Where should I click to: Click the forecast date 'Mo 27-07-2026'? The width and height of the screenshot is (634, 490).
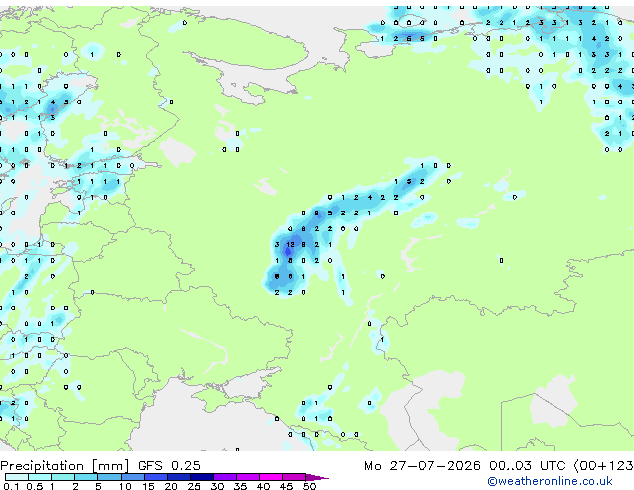pyautogui.click(x=422, y=466)
